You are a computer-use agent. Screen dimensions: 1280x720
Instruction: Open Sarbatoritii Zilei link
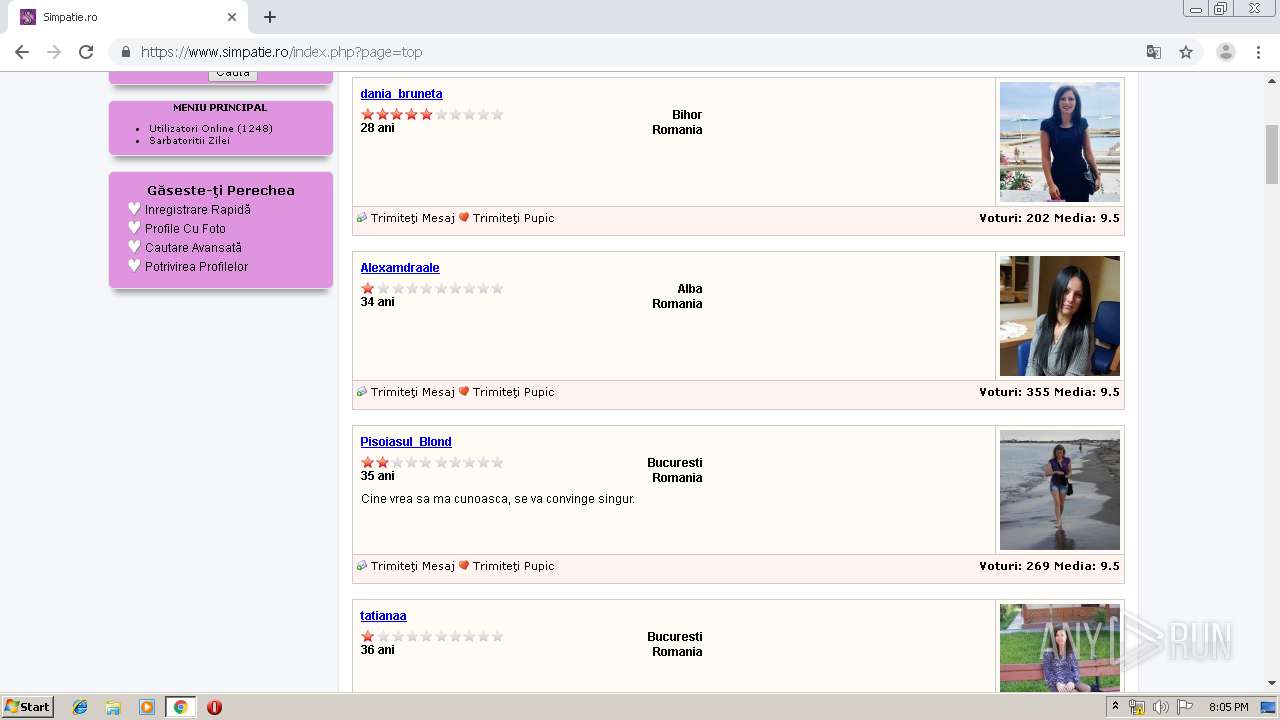point(189,140)
